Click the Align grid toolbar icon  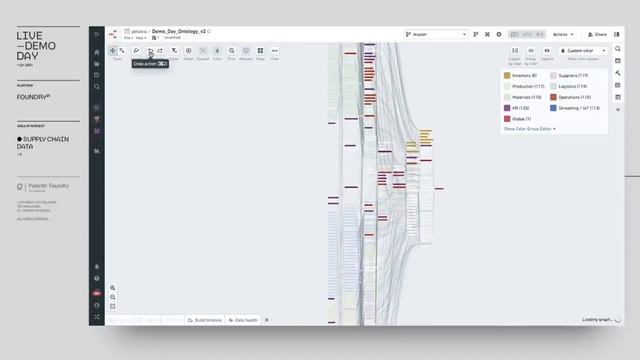(260, 51)
